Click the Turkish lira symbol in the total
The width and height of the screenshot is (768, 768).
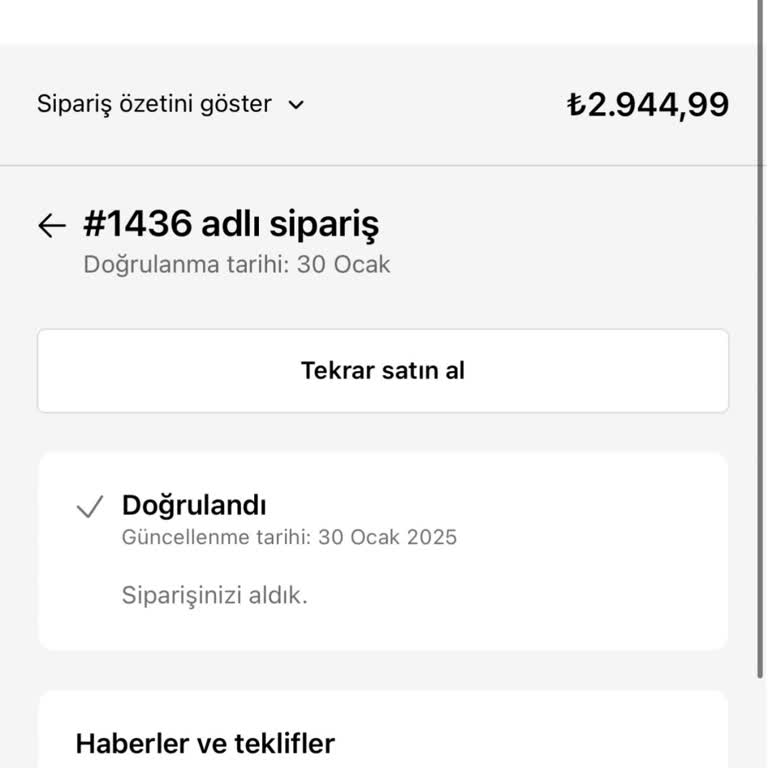pyautogui.click(x=576, y=105)
